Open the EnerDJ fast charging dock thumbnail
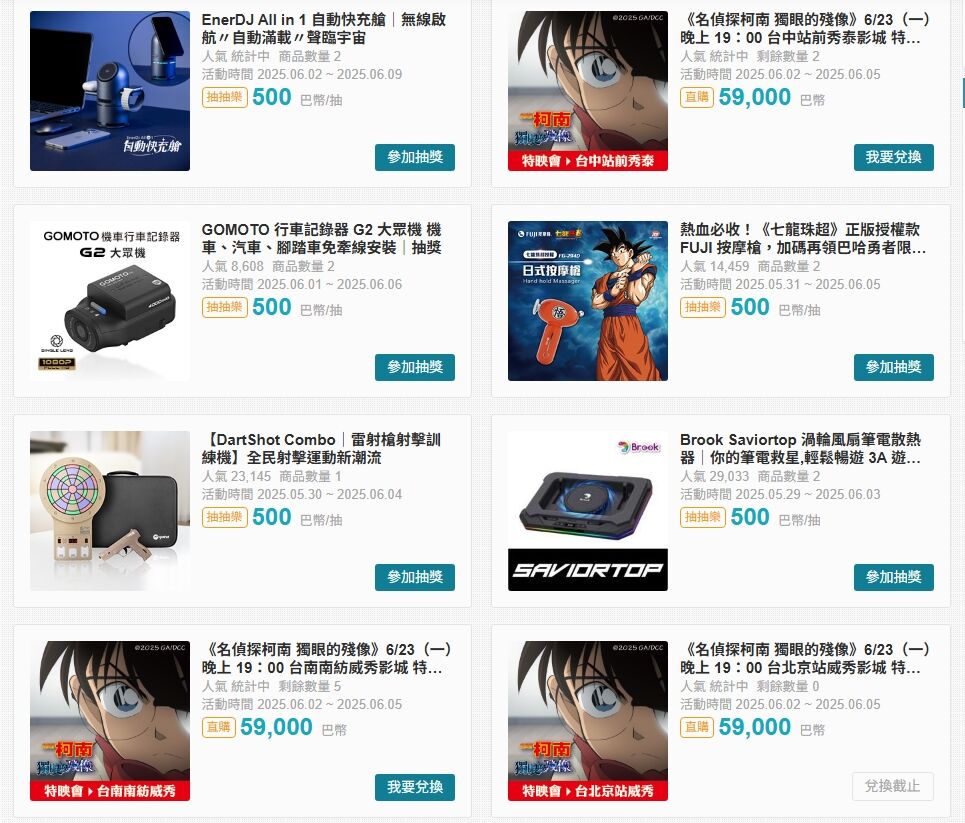The height and width of the screenshot is (823, 965). (110, 91)
